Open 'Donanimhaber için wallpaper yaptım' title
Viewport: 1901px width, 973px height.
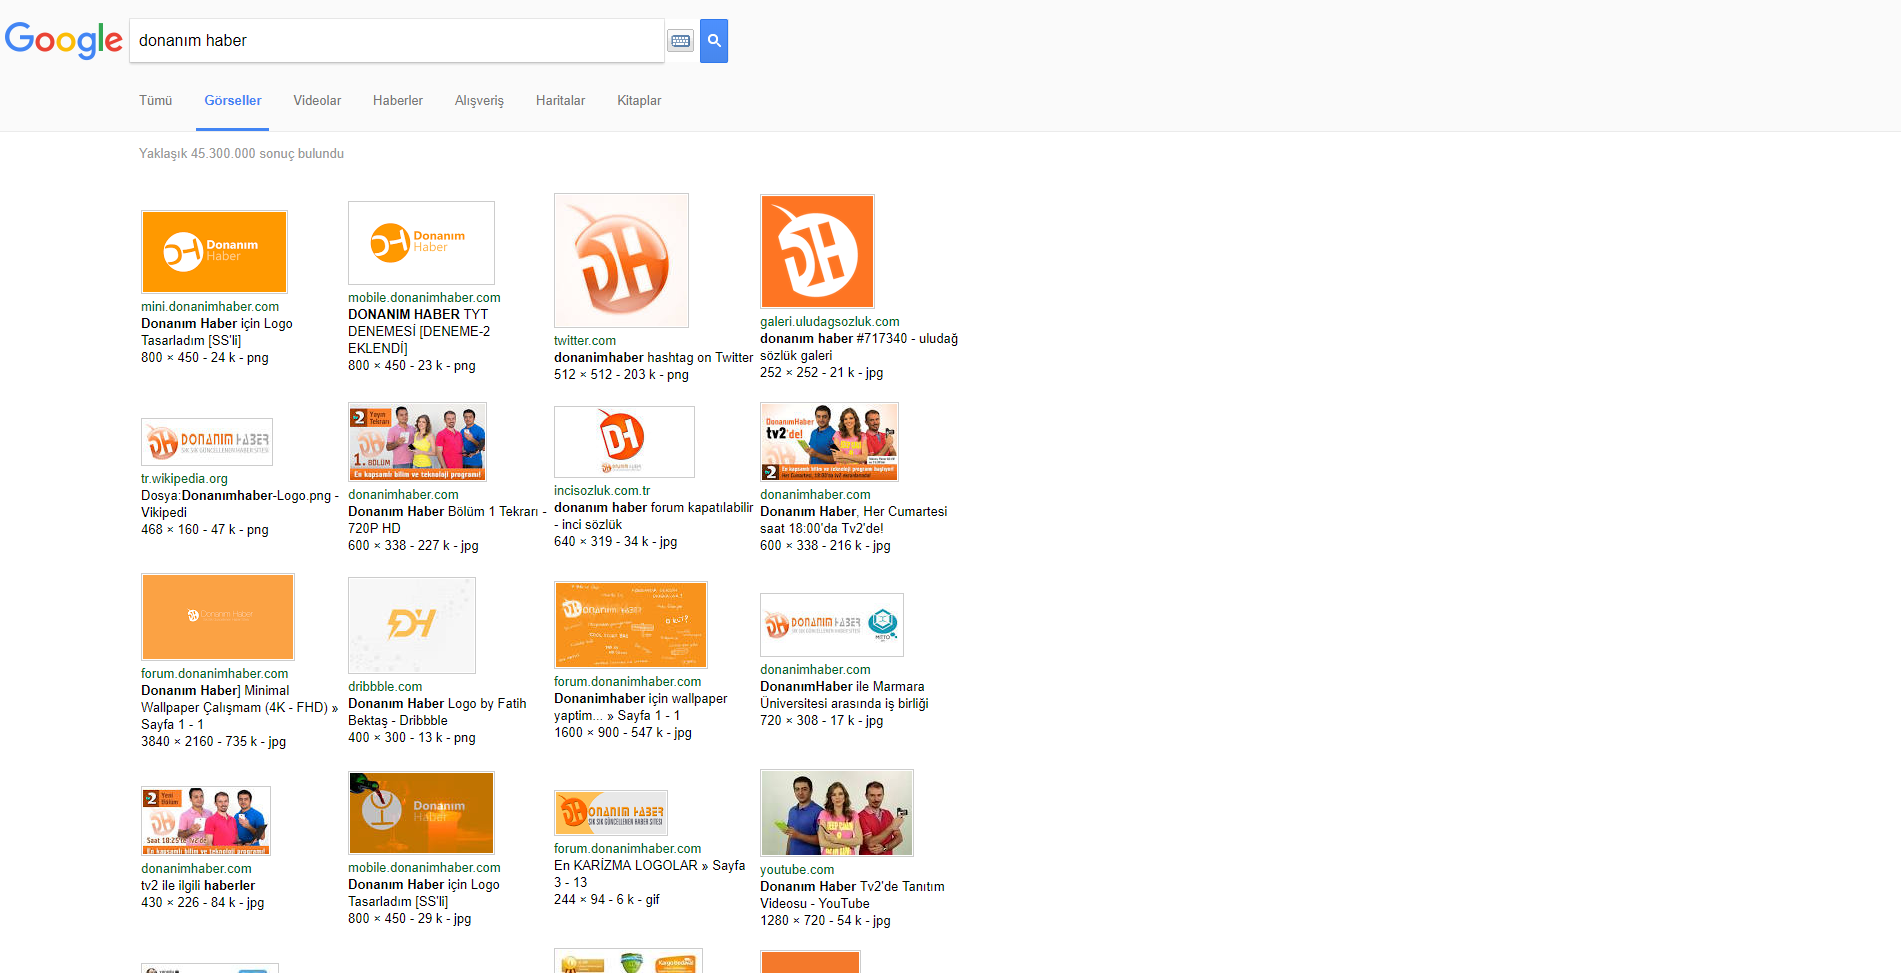click(x=641, y=707)
